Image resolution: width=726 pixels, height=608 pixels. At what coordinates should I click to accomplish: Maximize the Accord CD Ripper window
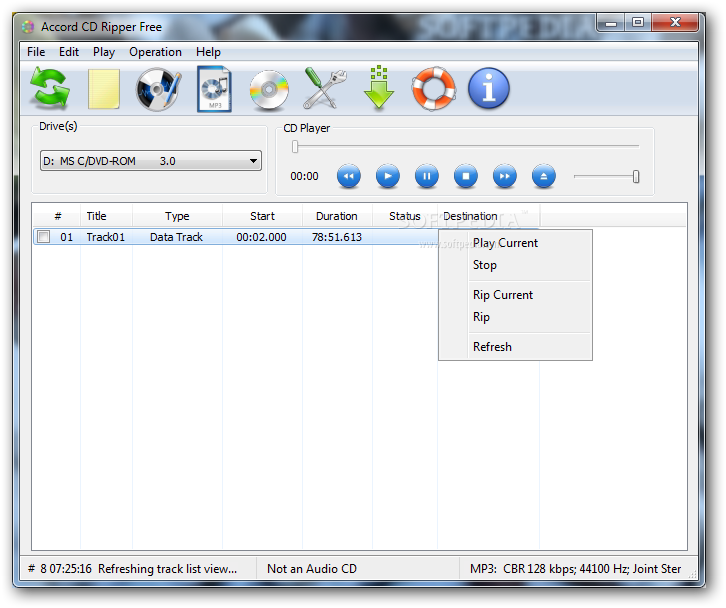(638, 22)
